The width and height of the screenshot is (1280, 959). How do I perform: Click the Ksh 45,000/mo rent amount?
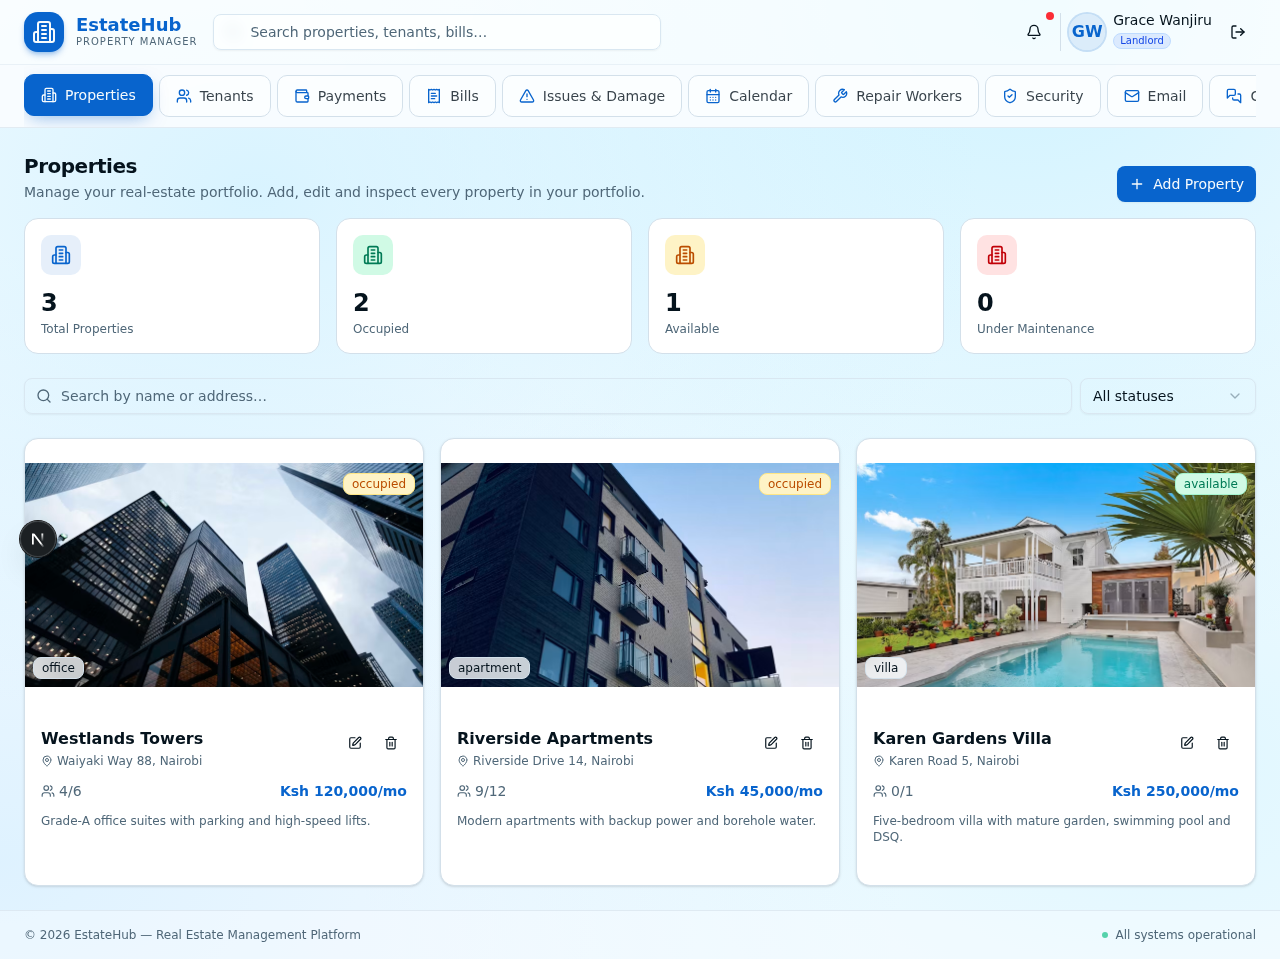[764, 791]
